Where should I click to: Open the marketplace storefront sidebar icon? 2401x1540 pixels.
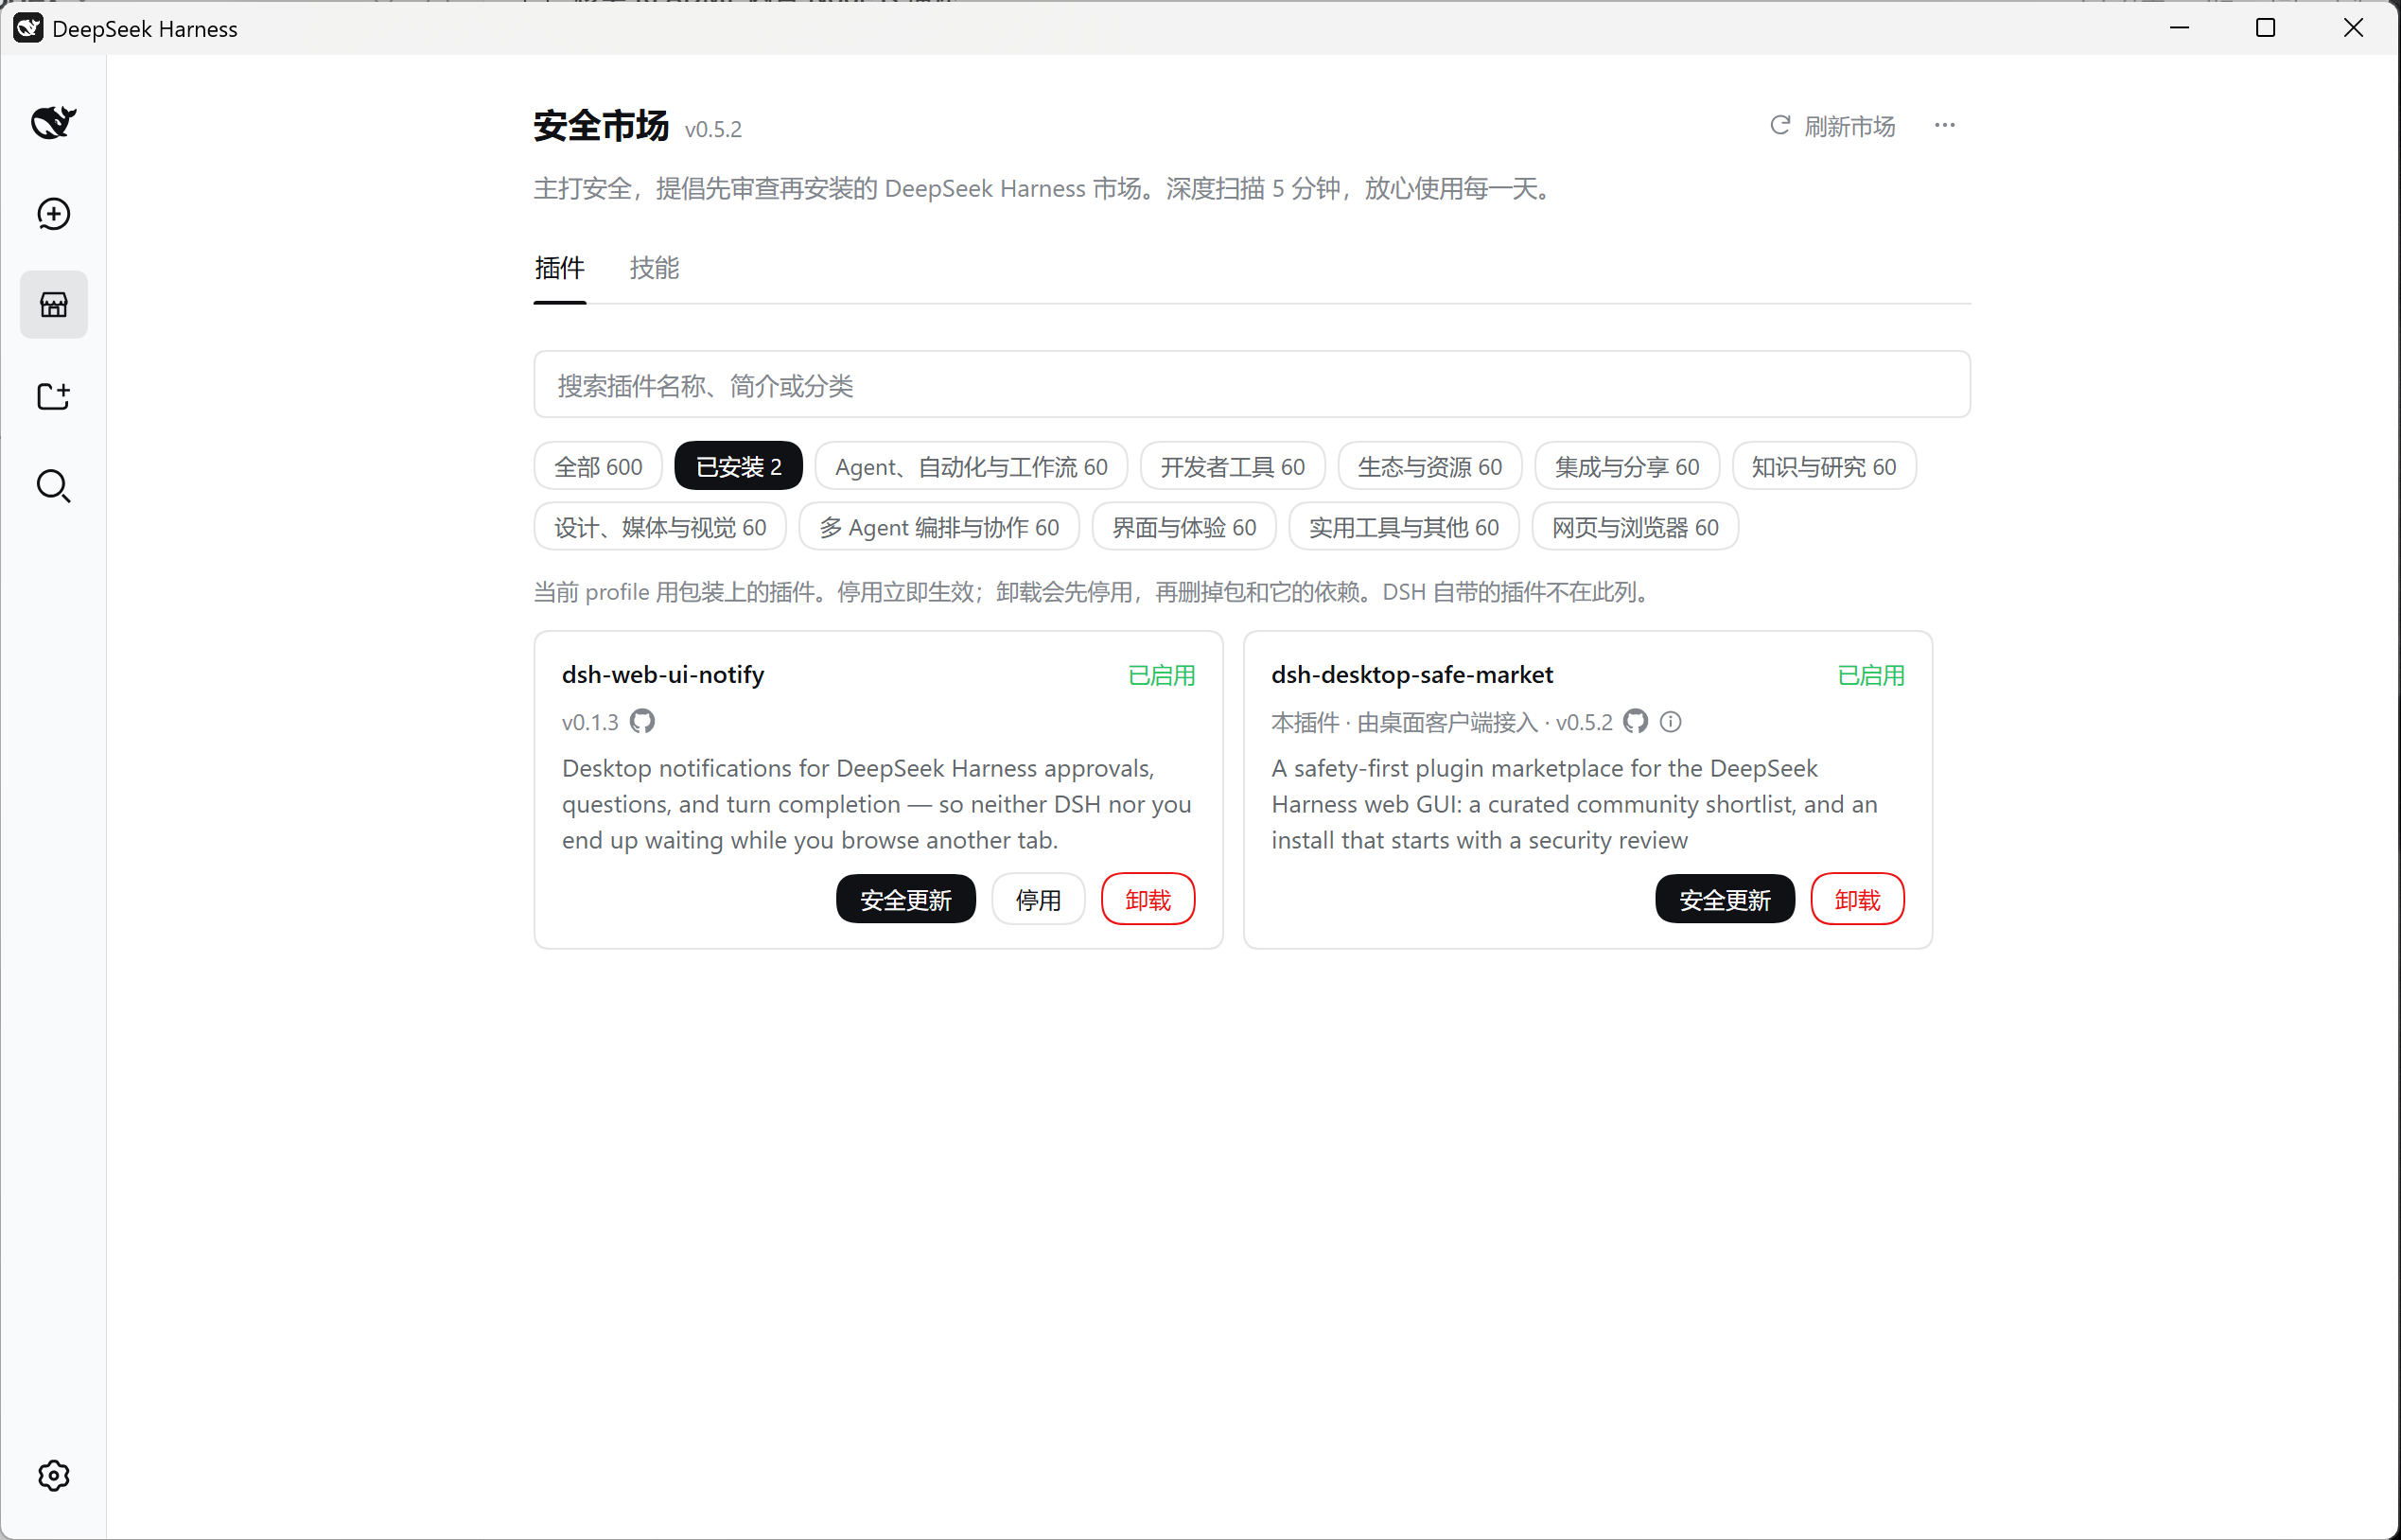click(53, 304)
